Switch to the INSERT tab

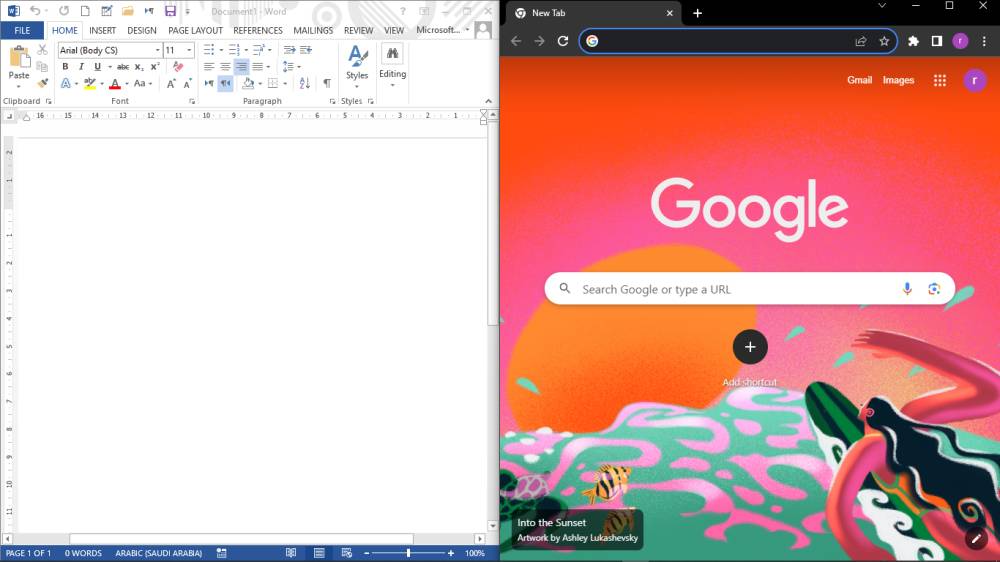103,30
